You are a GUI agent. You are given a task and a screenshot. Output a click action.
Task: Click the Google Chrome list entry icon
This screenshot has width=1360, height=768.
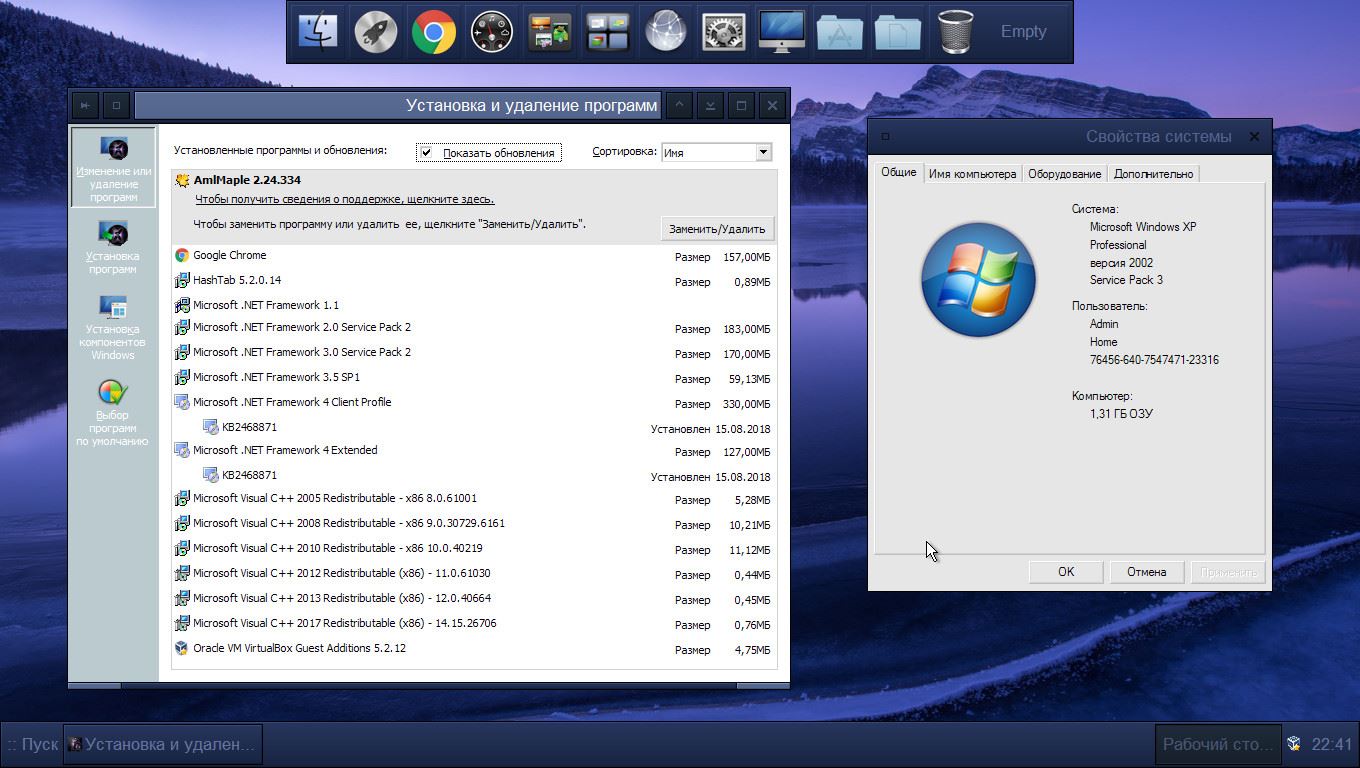click(182, 256)
